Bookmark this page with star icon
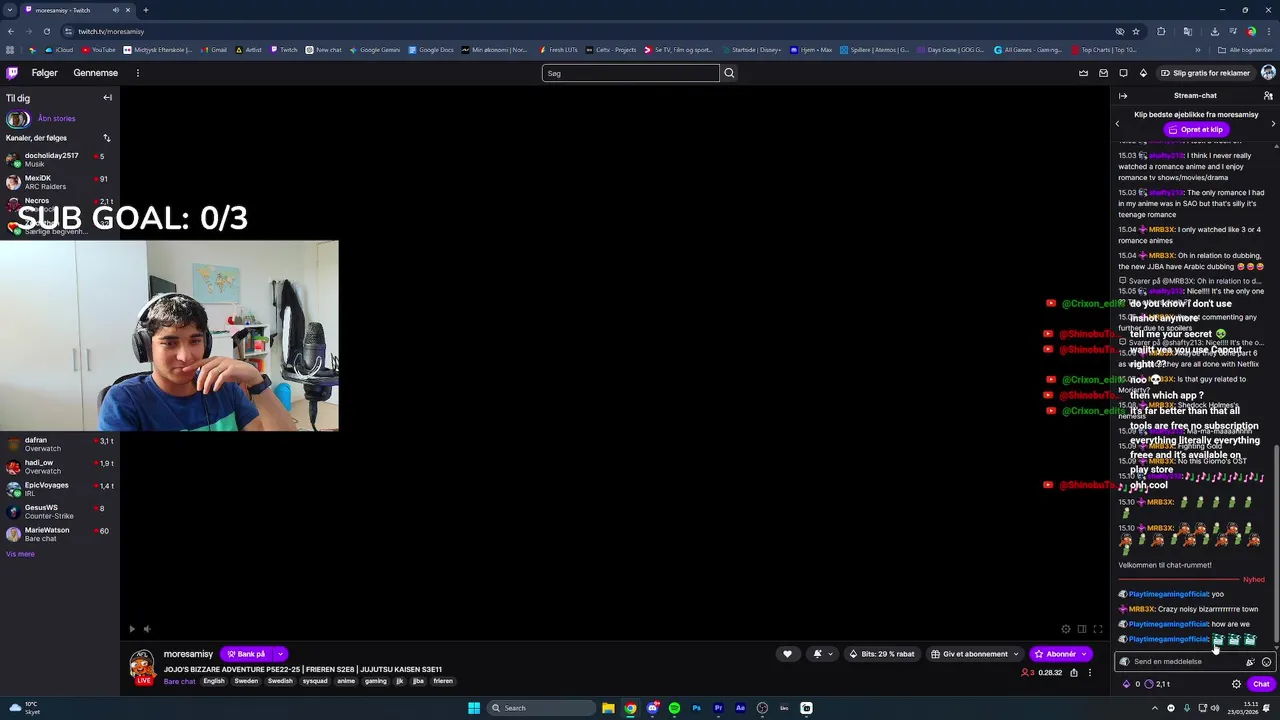Screen dimensions: 1280x720 [1137, 31]
